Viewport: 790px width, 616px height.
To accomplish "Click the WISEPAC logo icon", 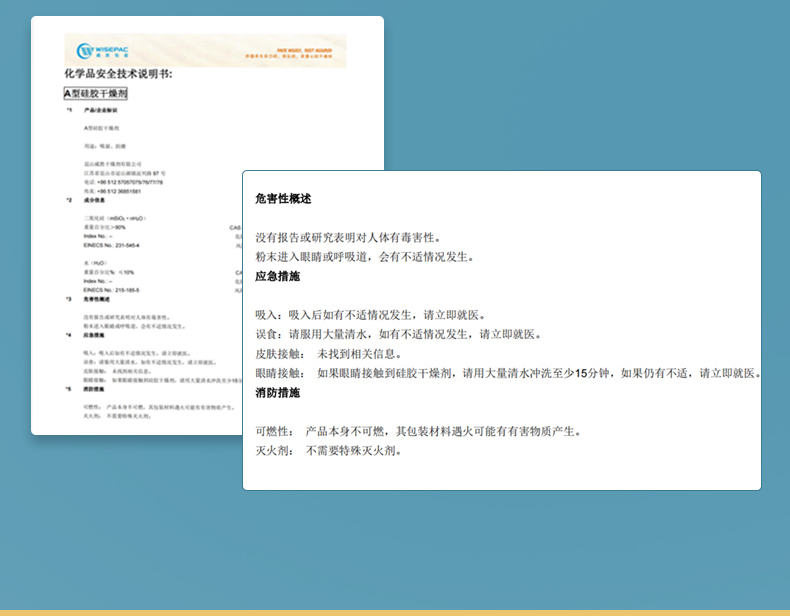I will 85,50.
